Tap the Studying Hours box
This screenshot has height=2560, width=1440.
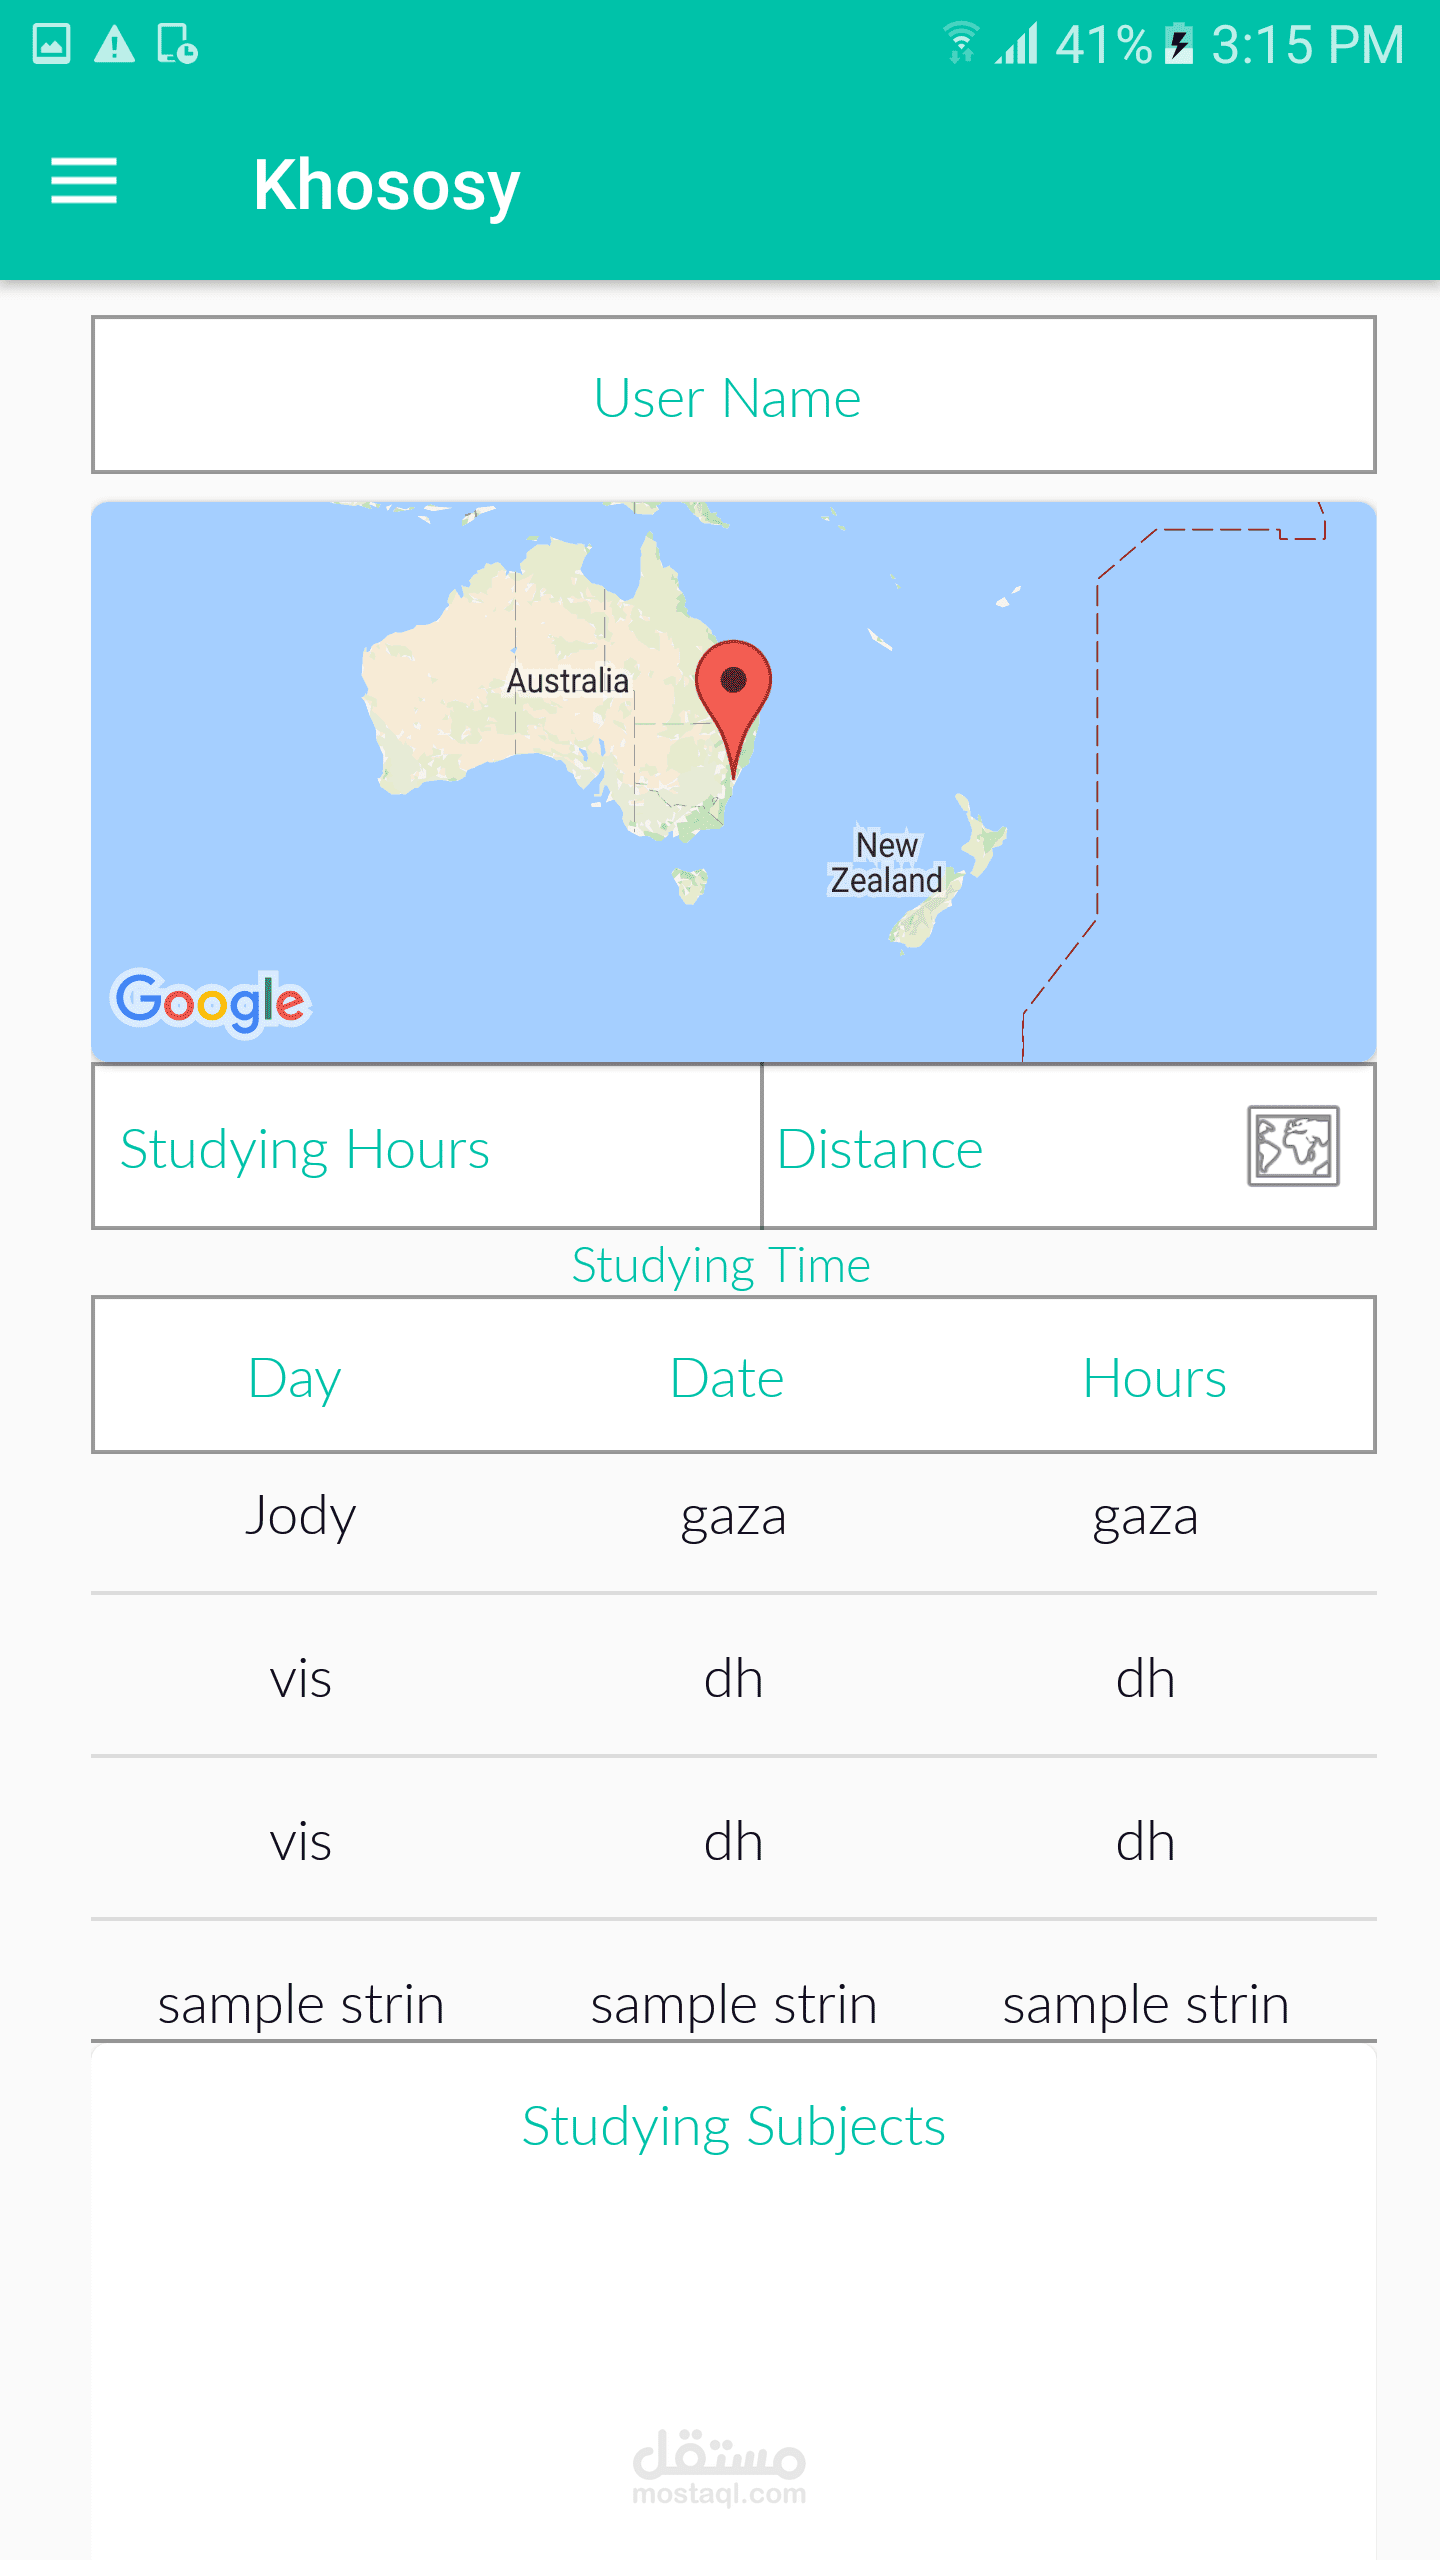427,1148
